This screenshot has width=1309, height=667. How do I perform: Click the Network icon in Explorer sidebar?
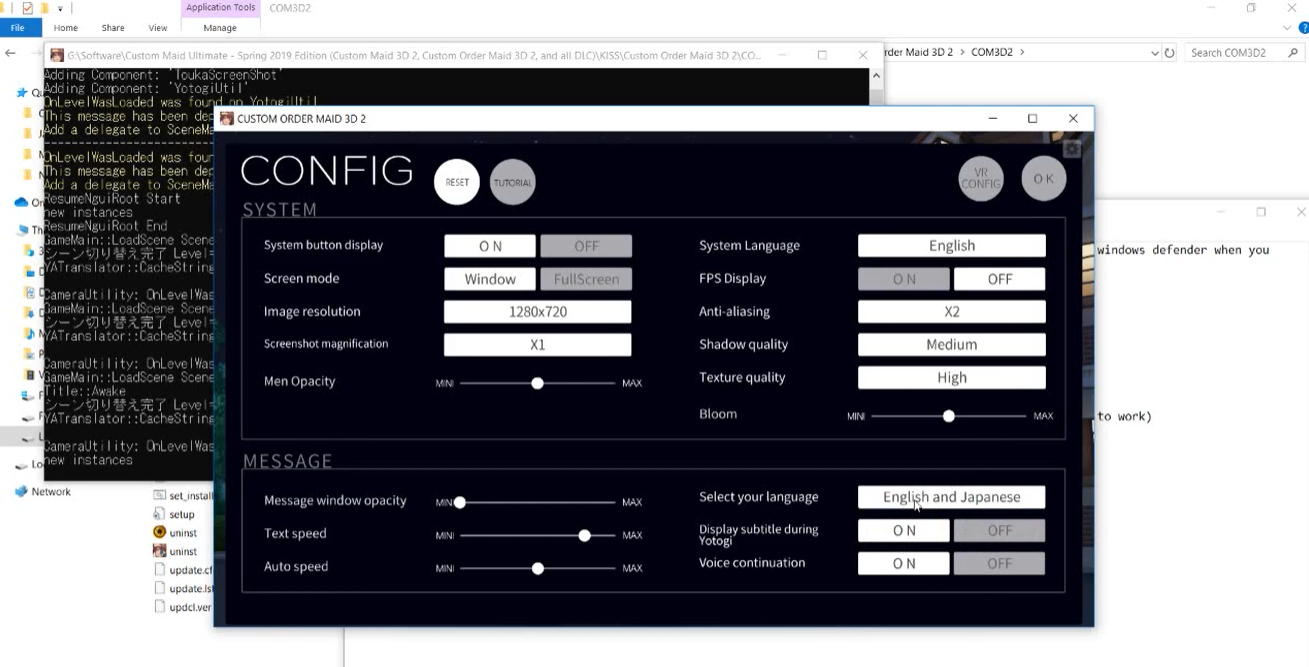21,492
